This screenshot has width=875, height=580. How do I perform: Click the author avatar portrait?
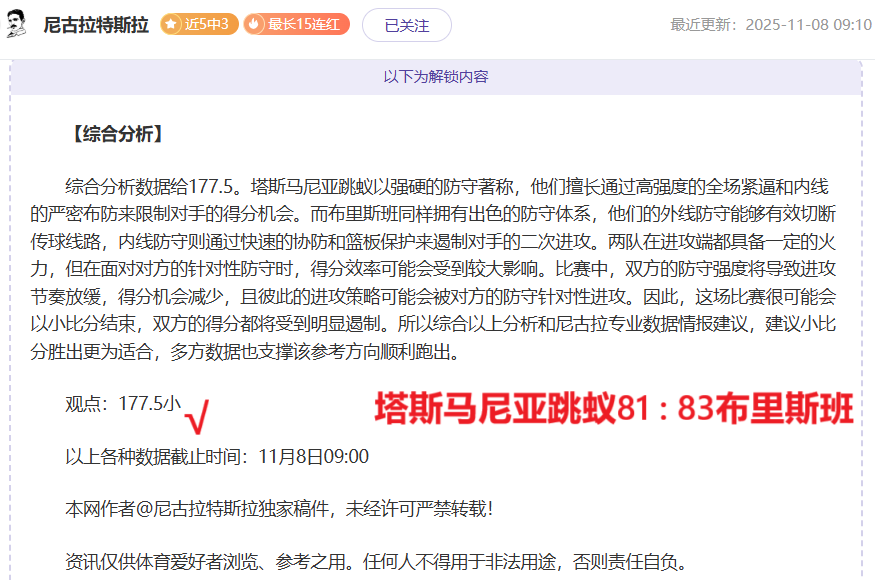[17, 24]
